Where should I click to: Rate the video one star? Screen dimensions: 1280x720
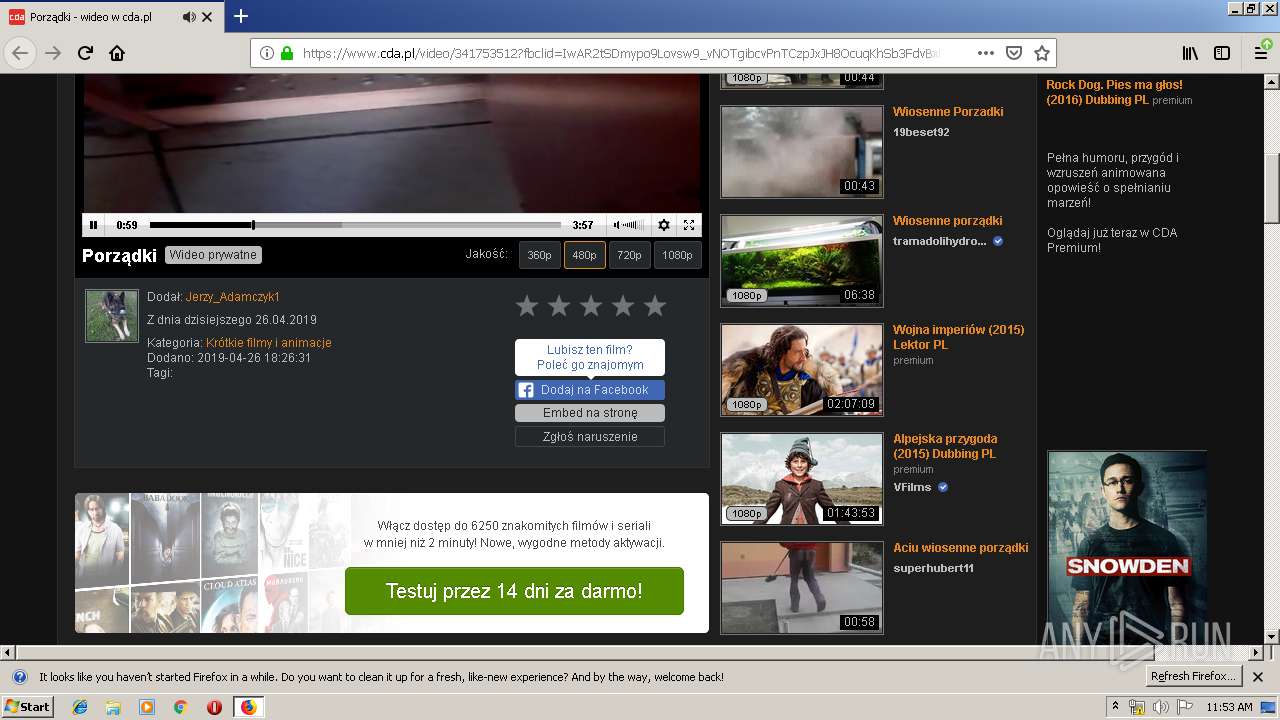527,306
